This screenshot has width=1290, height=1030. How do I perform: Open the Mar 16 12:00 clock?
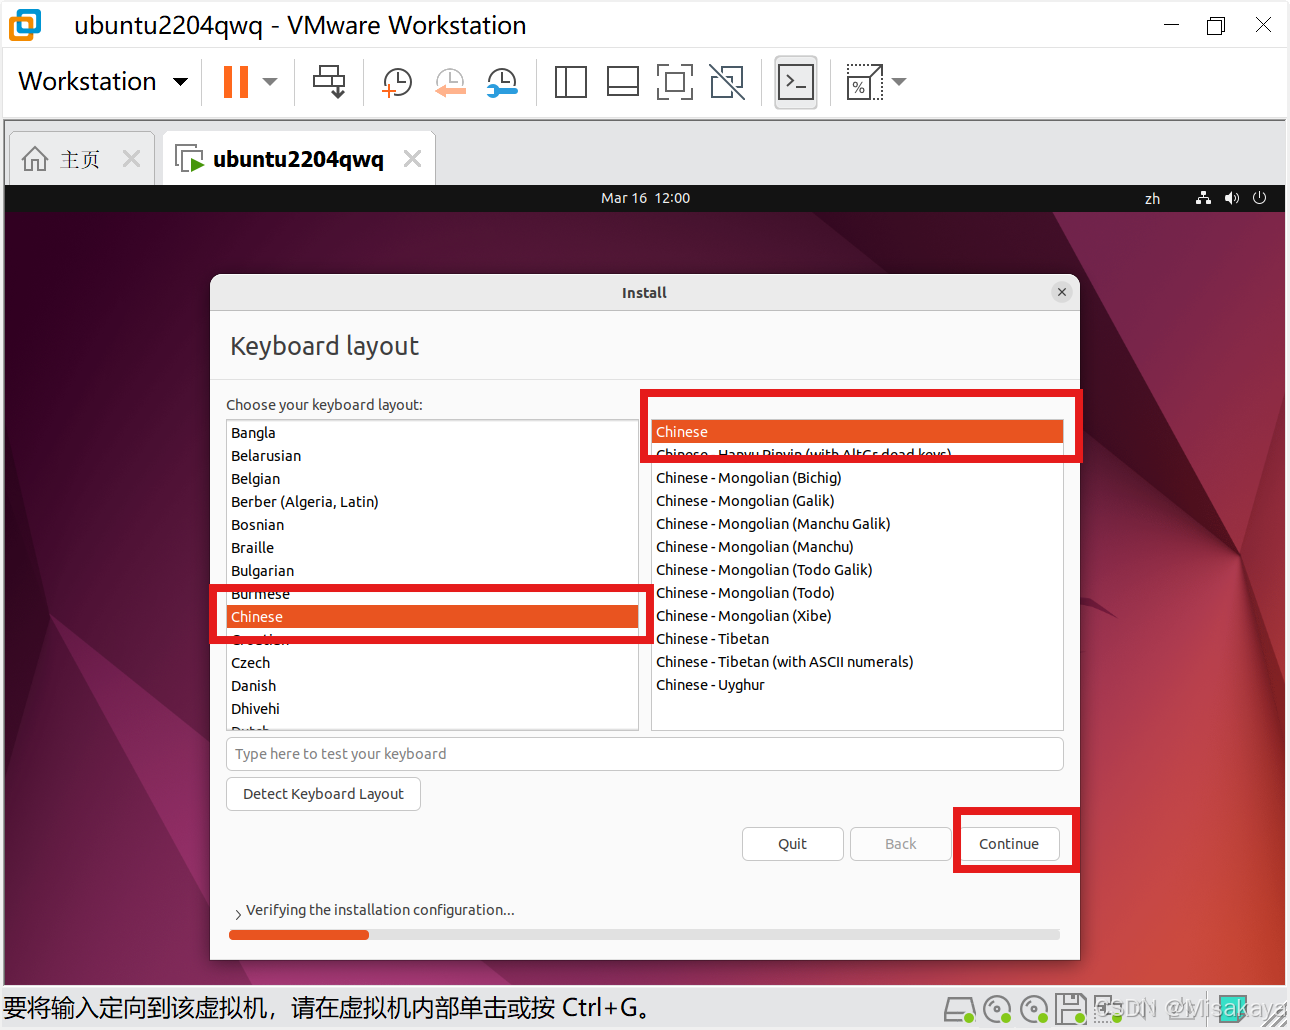[x=645, y=198]
